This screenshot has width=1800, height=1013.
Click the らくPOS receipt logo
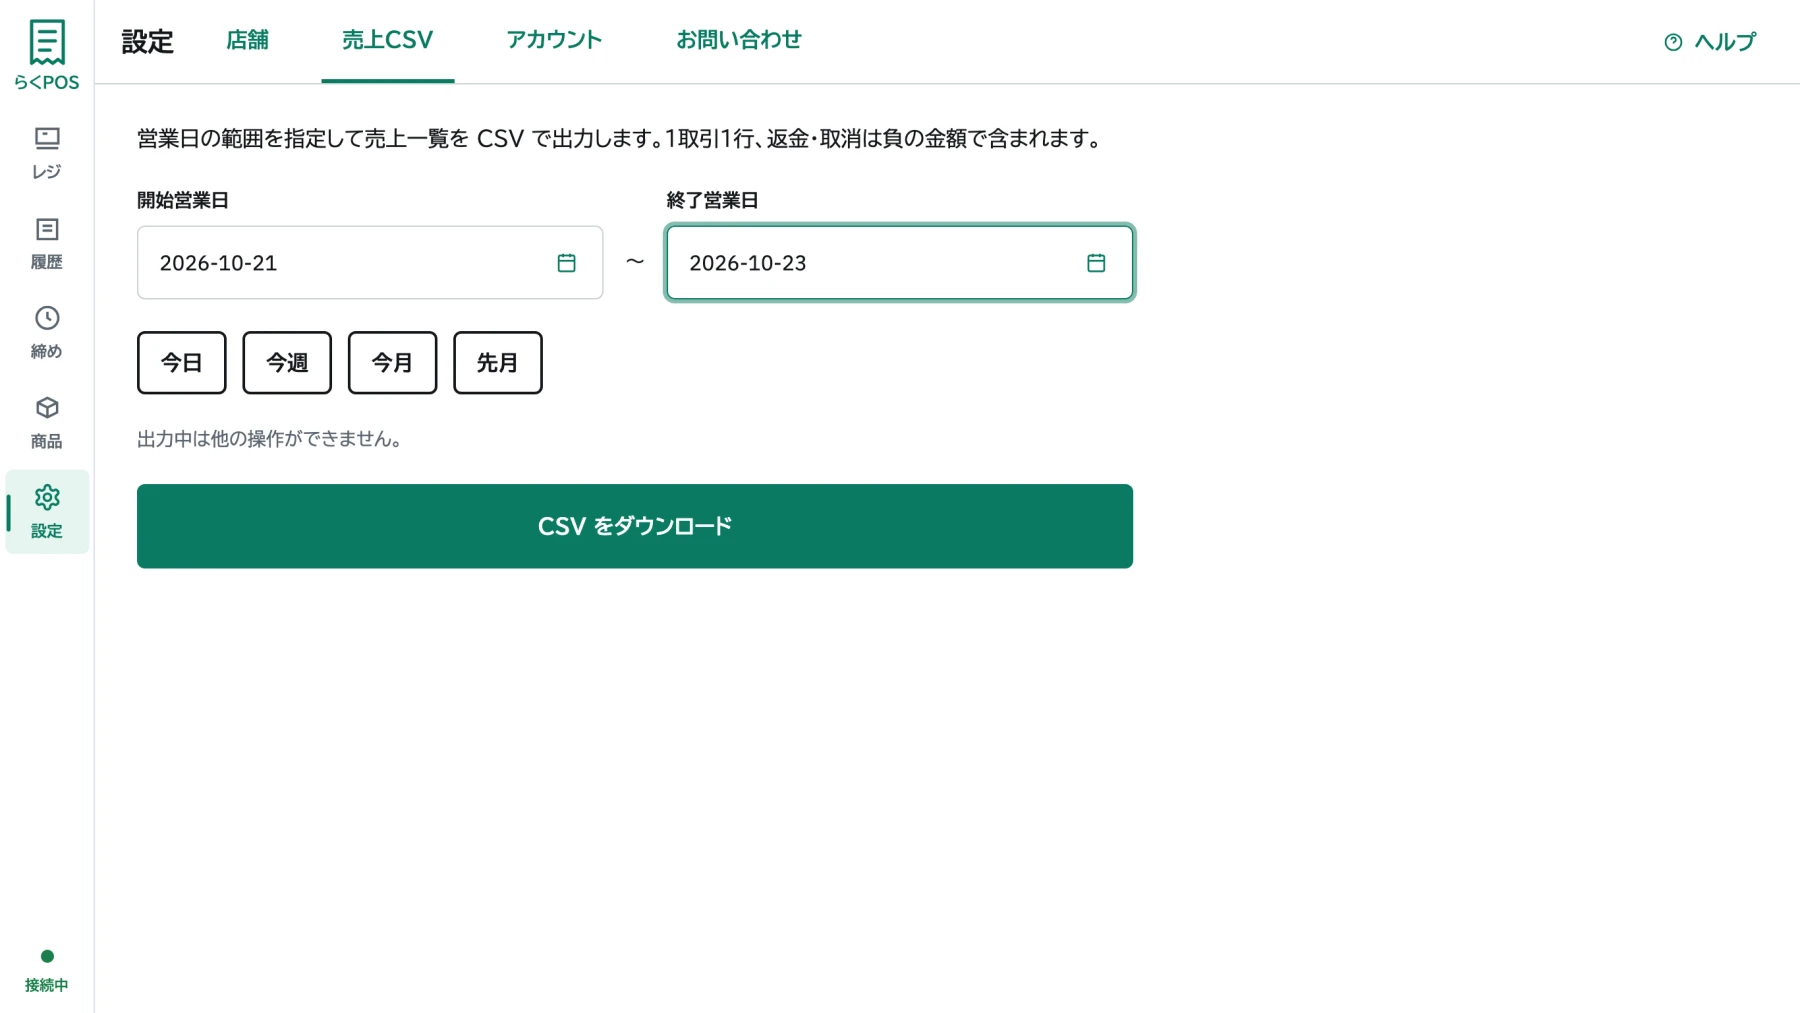47,55
